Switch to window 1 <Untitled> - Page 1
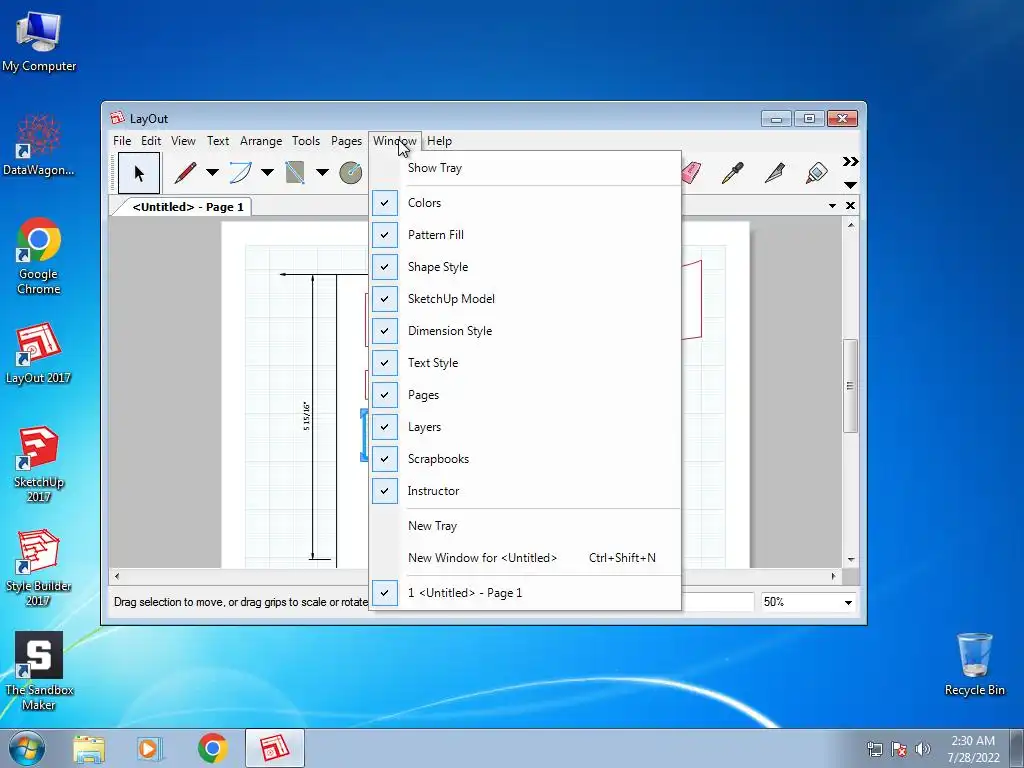1024x768 pixels. click(525, 592)
